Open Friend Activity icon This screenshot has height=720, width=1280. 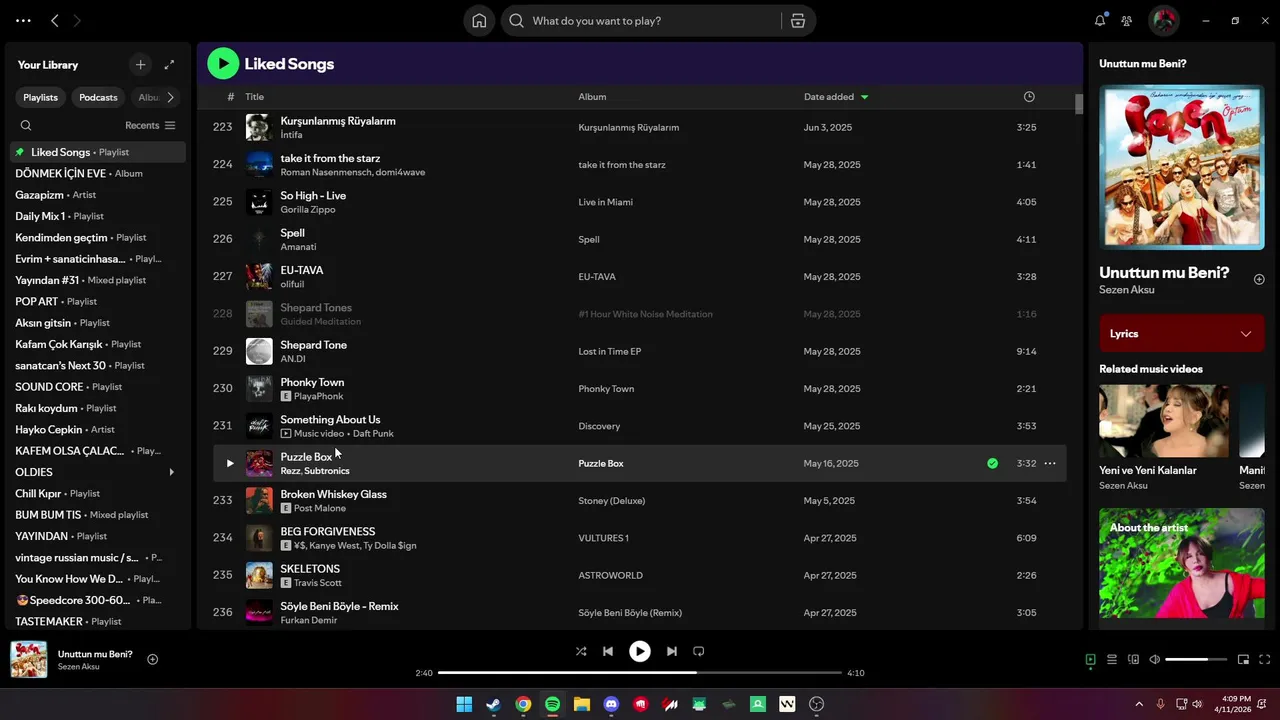point(1127,21)
